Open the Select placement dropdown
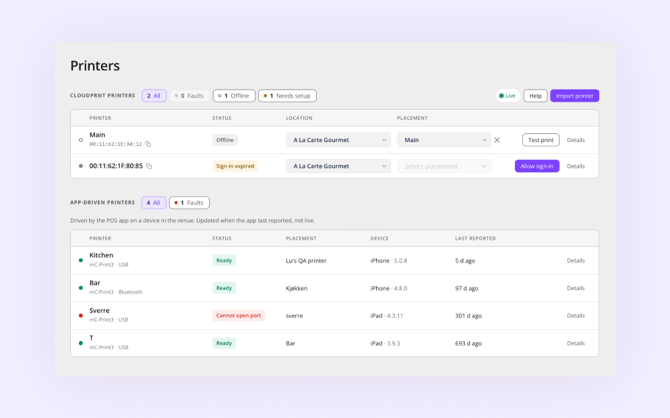The image size is (670, 418). tap(444, 166)
